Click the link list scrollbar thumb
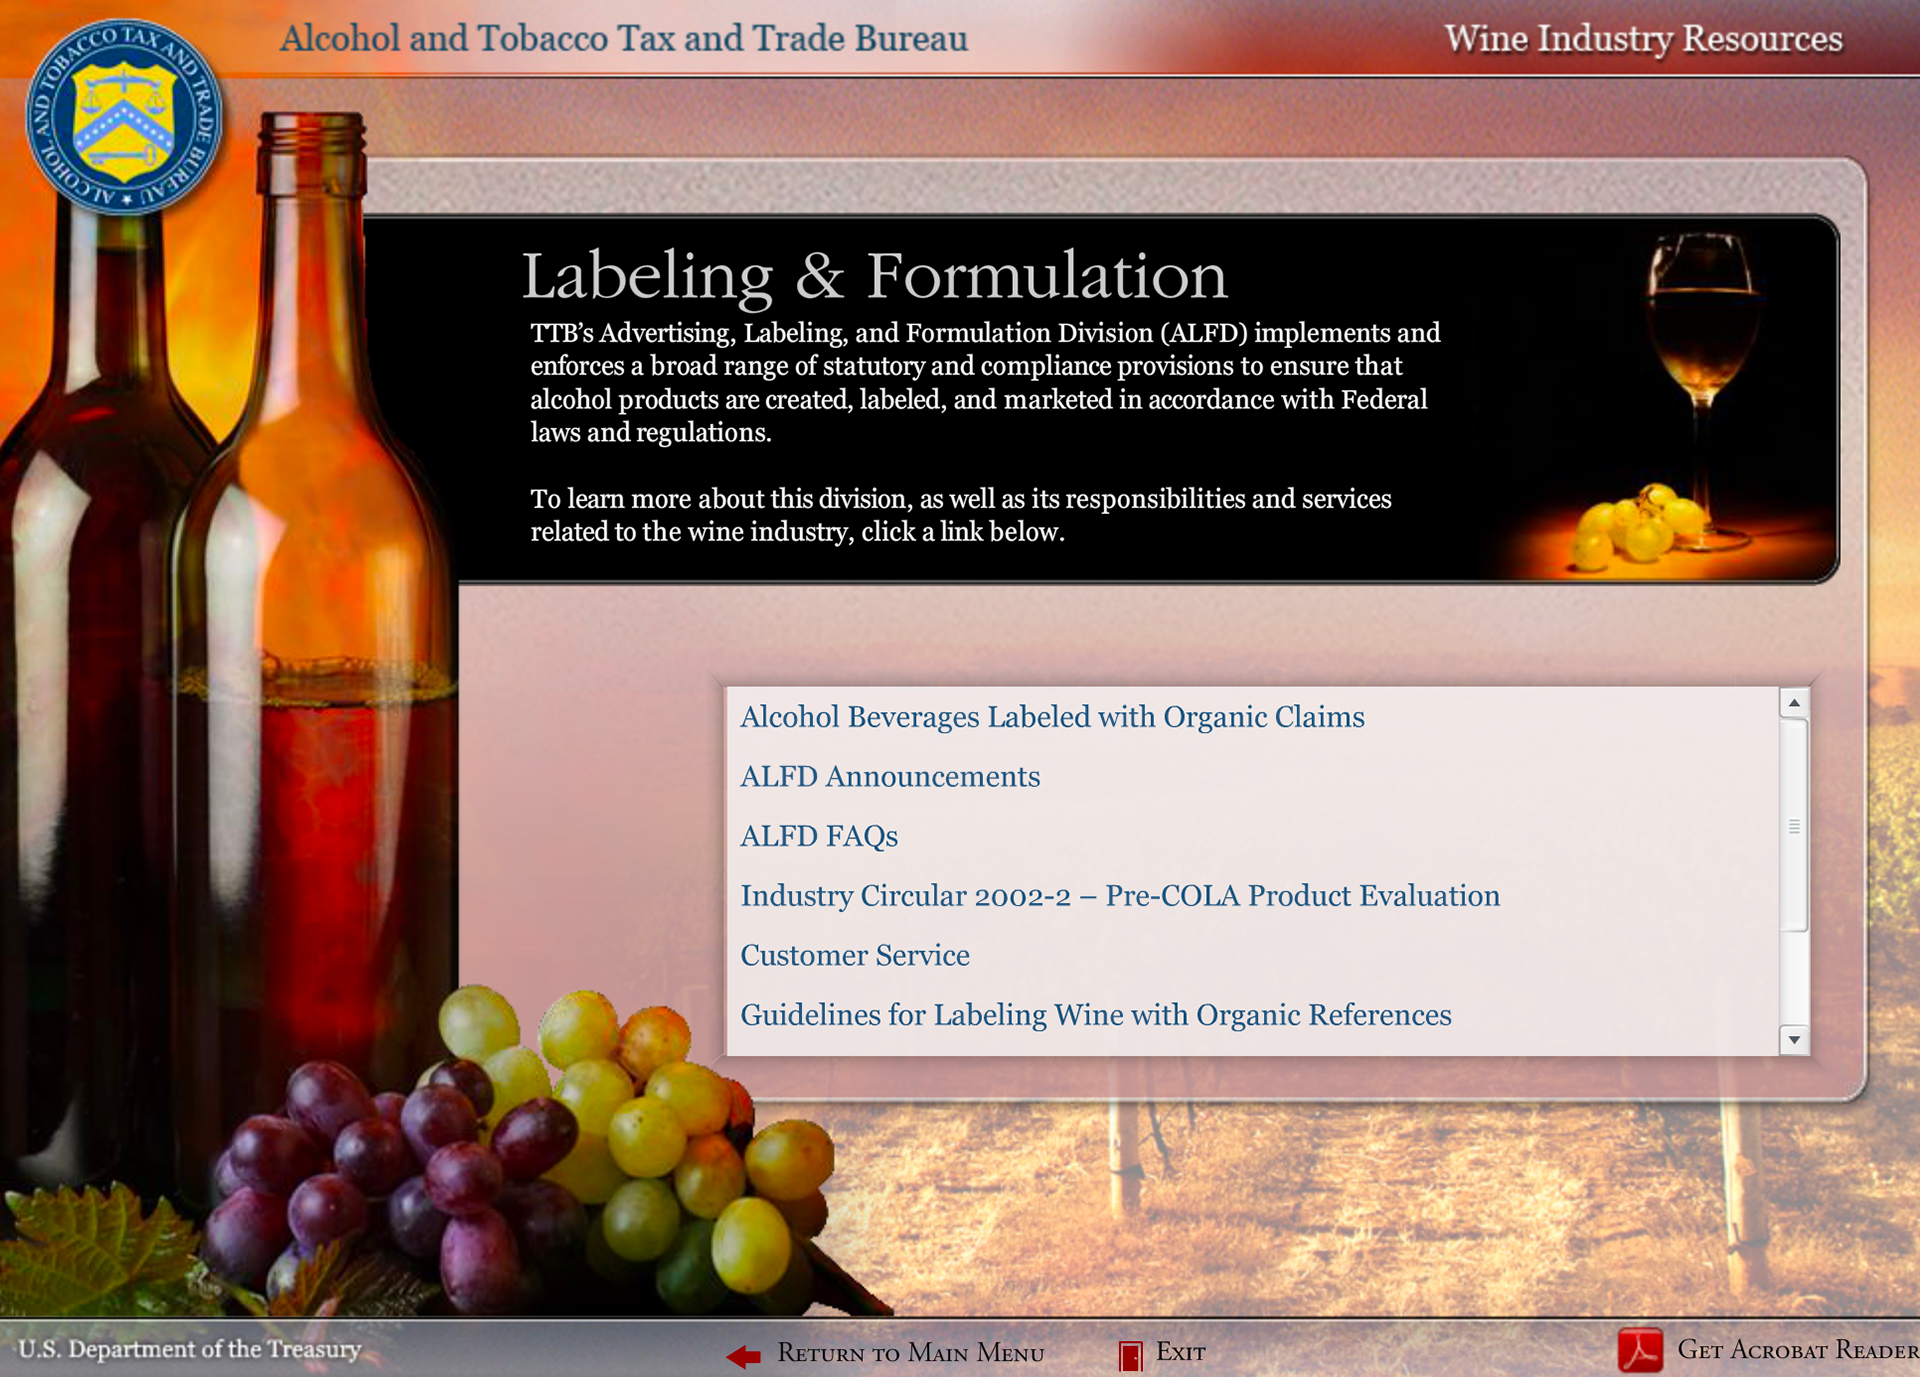The height and width of the screenshot is (1377, 1920). (1794, 826)
